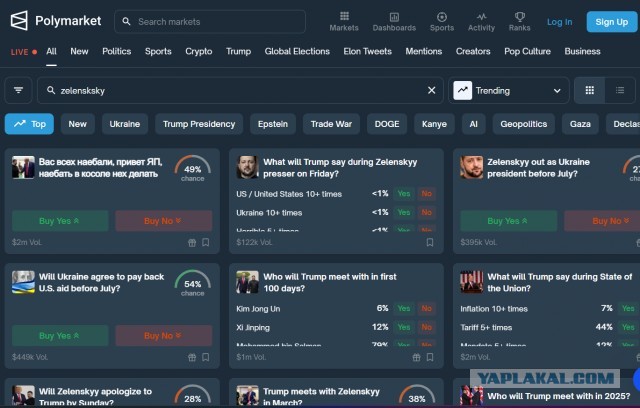This screenshot has height=408, width=640.
Task: Choose No for Xi Jinping
Action: coord(427,327)
